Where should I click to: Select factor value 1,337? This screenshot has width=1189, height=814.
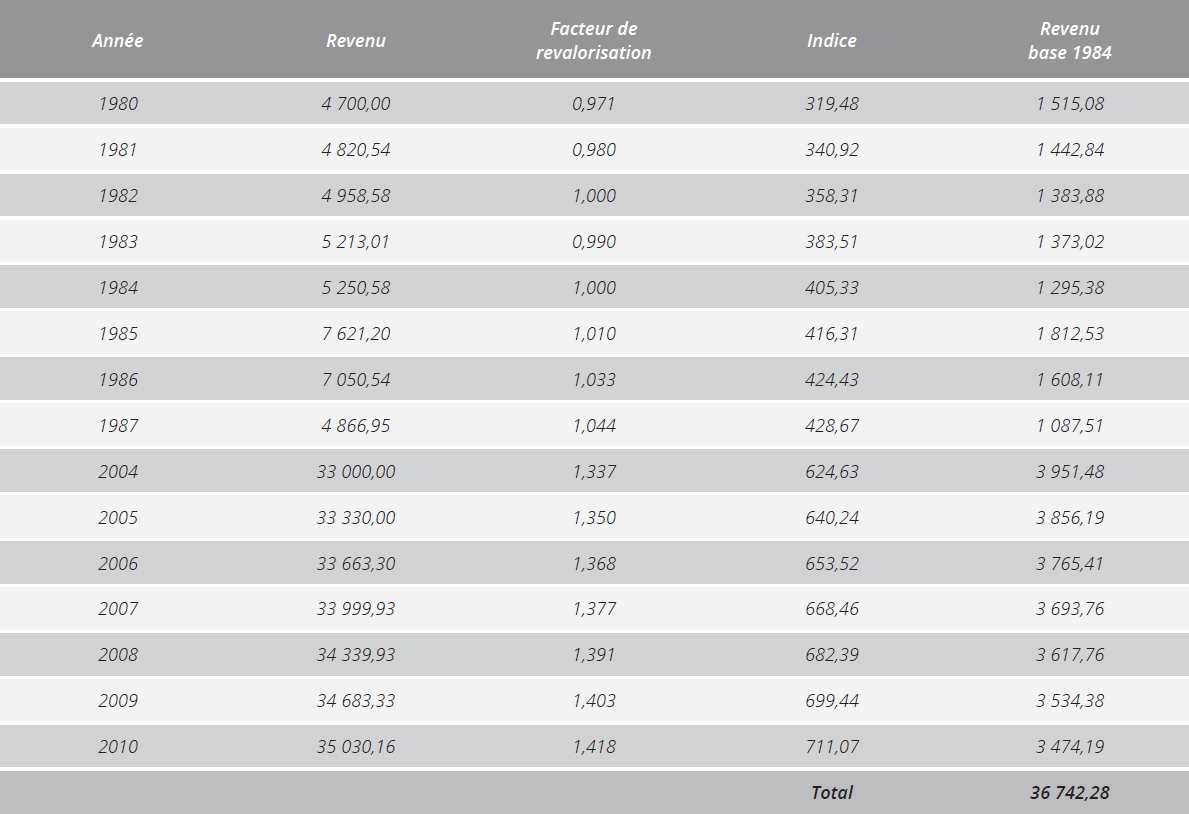point(594,472)
